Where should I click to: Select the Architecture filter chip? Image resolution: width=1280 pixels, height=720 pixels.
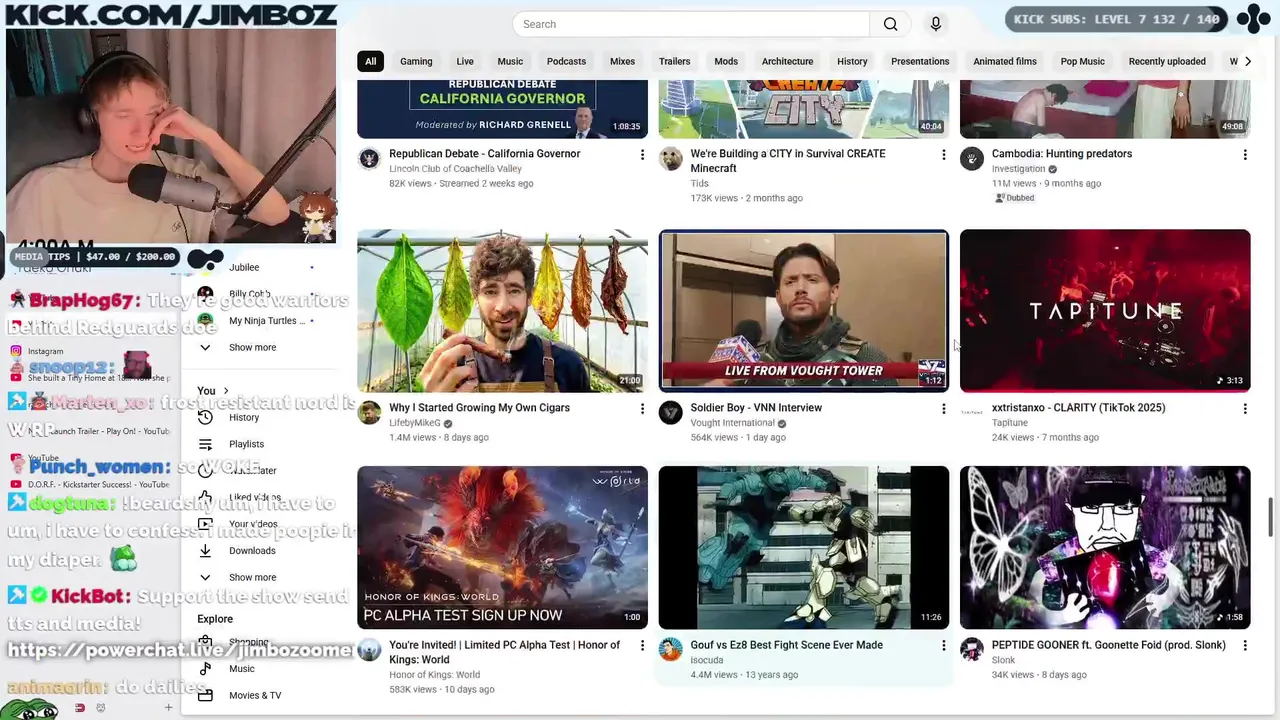pyautogui.click(x=787, y=61)
